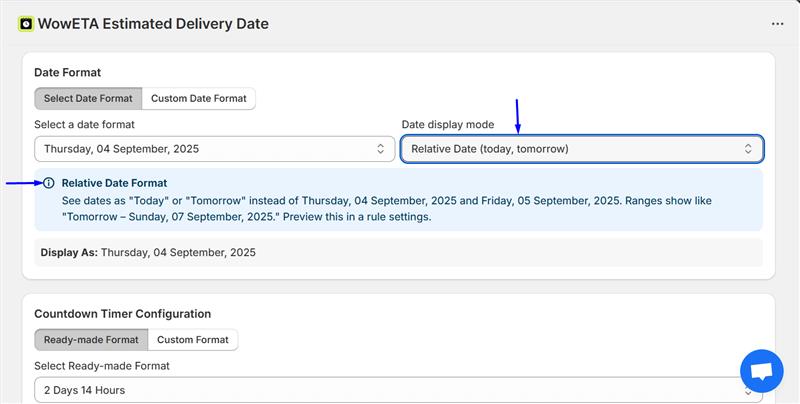Click the WowETA Estimated Delivery Date title
Screen dimensions: 800x404
pos(153,24)
